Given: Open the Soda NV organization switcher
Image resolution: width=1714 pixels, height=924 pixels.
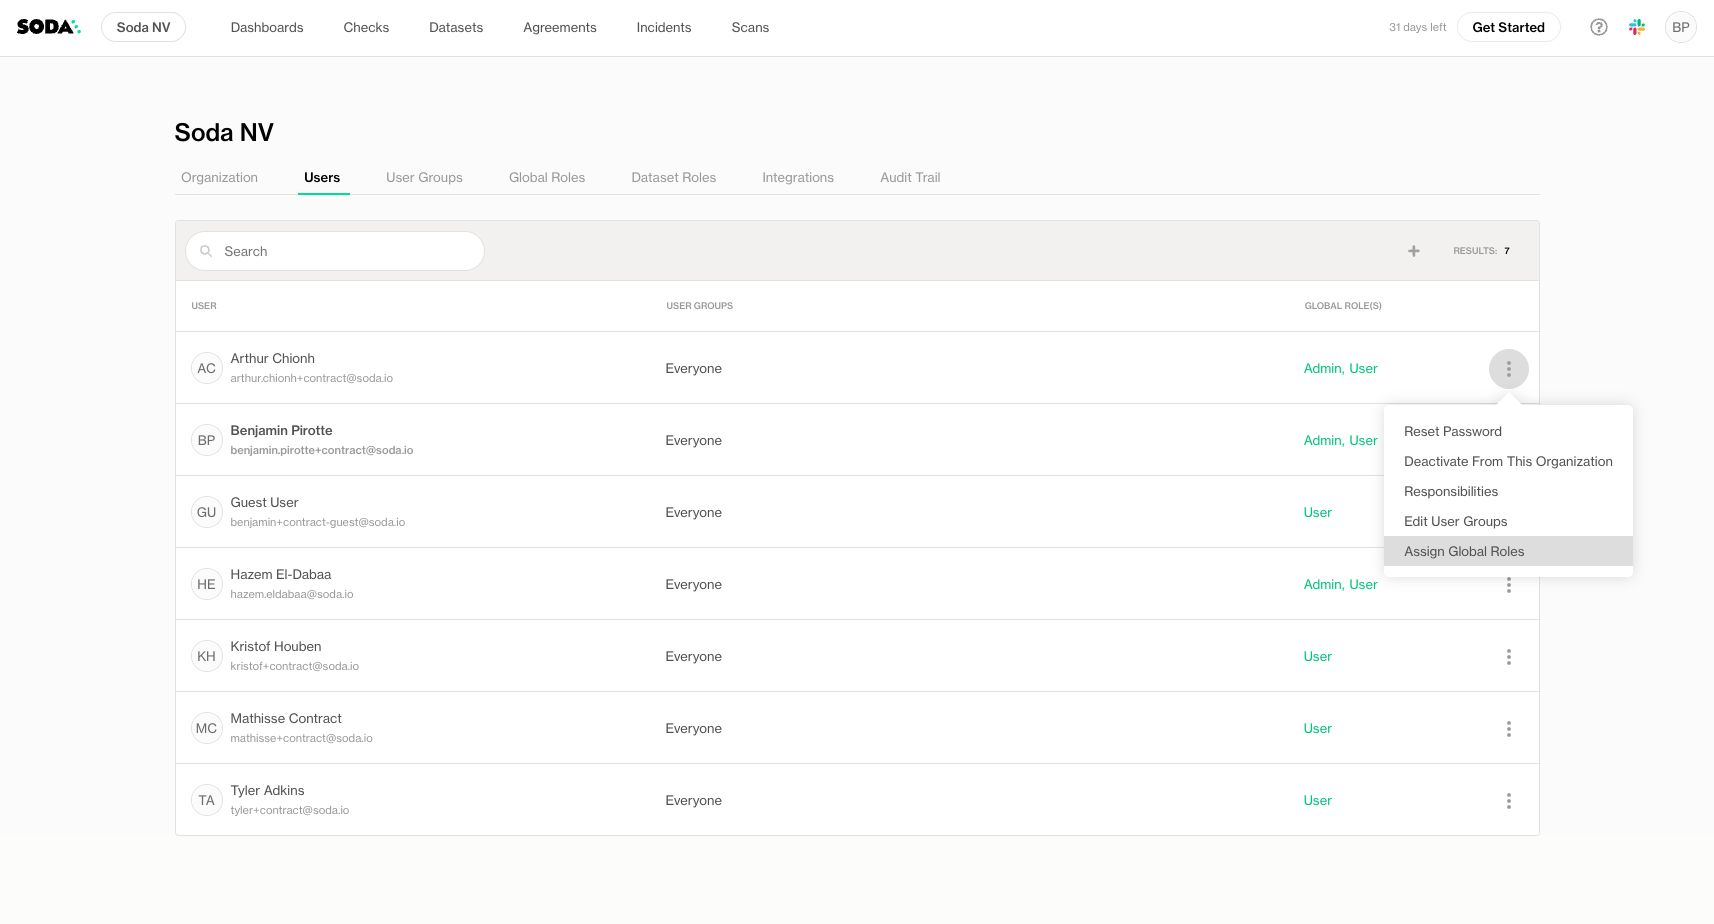Looking at the screenshot, I should [x=143, y=27].
